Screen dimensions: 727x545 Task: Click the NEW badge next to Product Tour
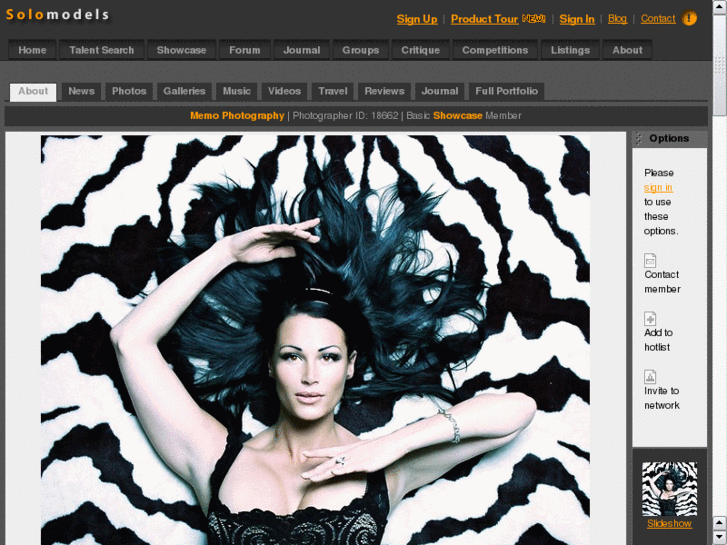pyautogui.click(x=534, y=19)
